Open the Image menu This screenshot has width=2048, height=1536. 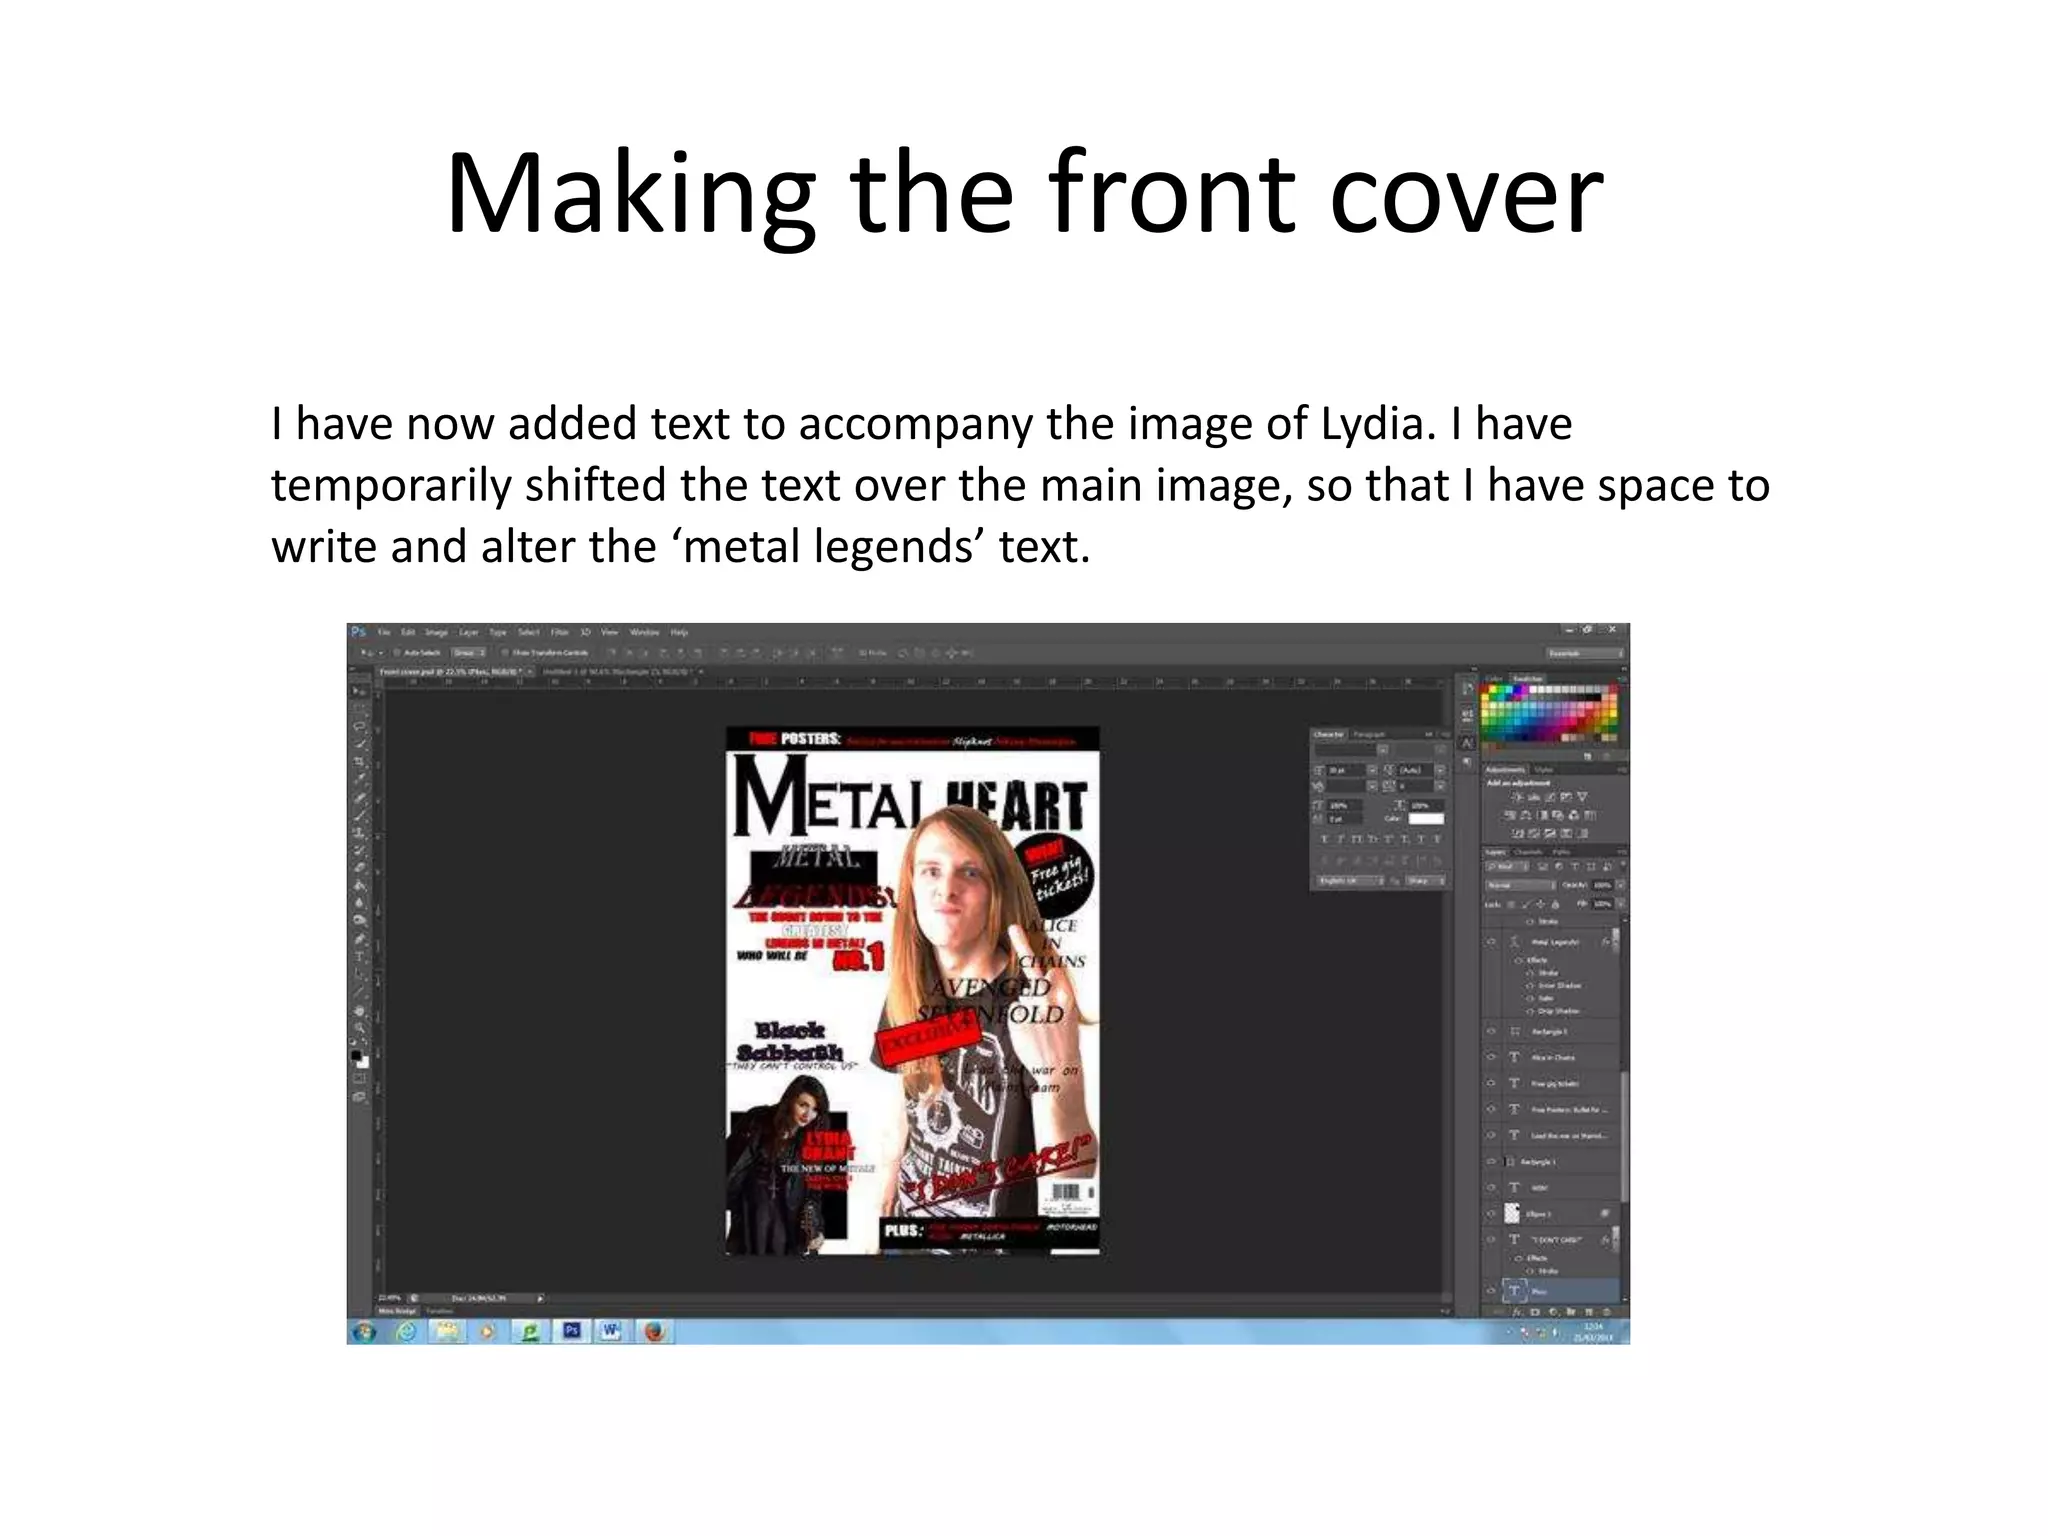437,632
